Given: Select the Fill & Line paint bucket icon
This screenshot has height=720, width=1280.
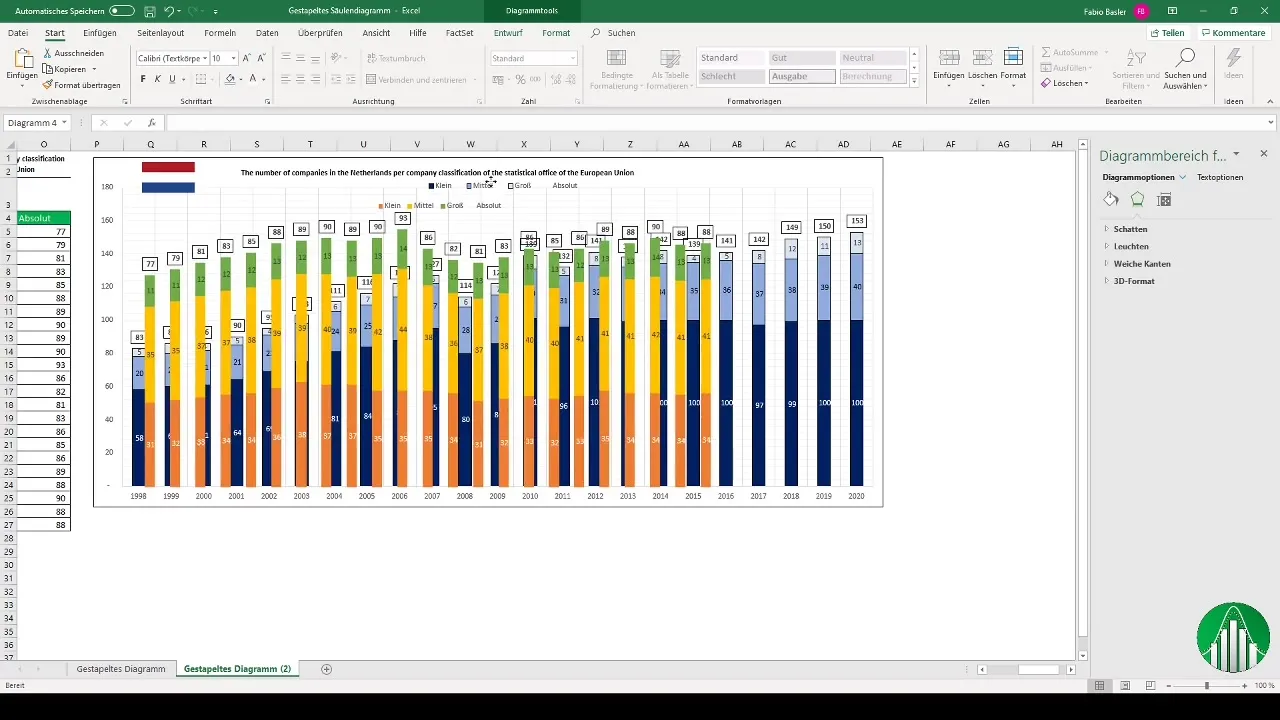Looking at the screenshot, I should click(1111, 199).
